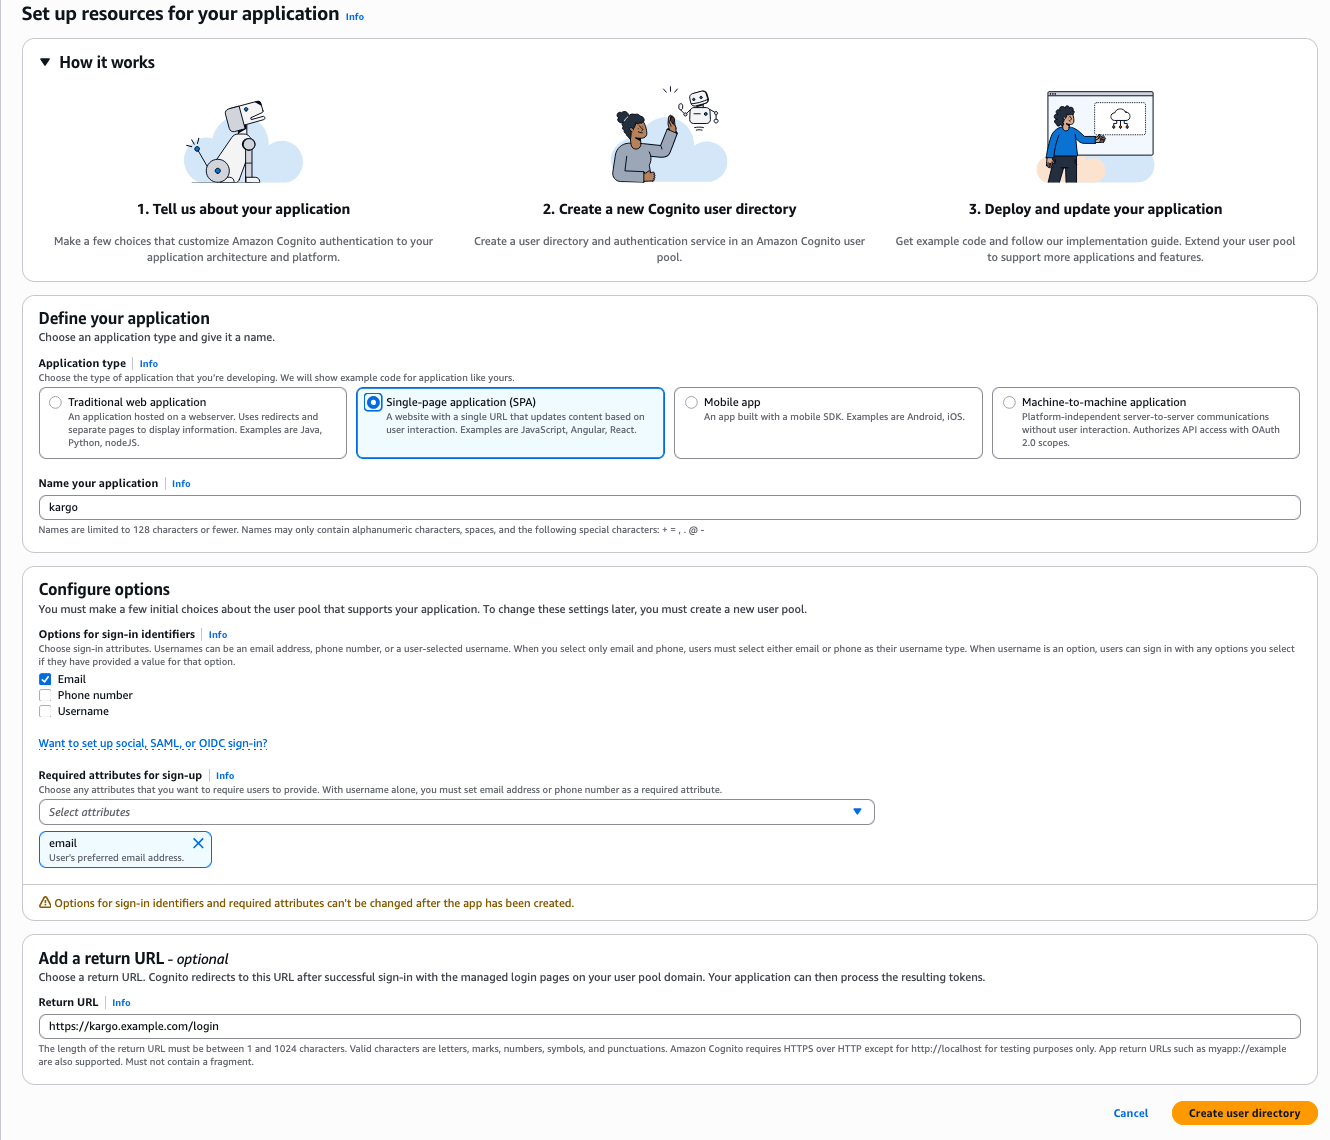Click the warning icon in the notice bar
This screenshot has height=1140, width=1330.
pyautogui.click(x=45, y=902)
